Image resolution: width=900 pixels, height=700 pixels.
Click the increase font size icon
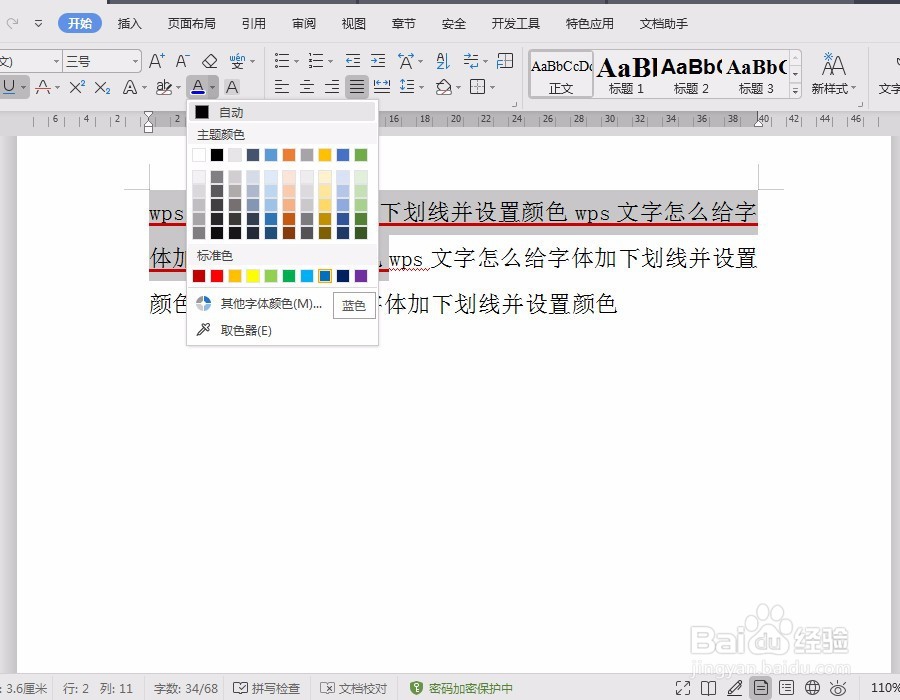click(x=157, y=61)
